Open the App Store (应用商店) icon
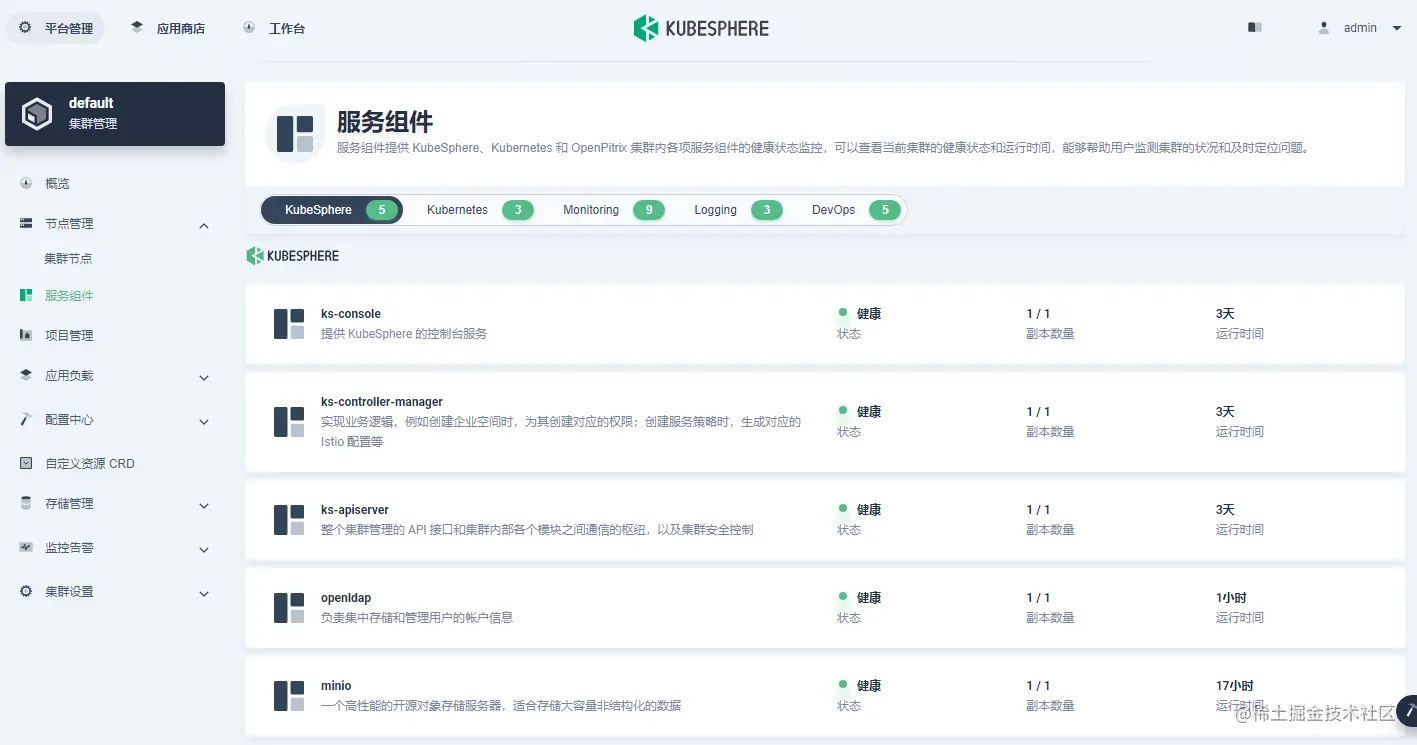1417x745 pixels. click(137, 28)
